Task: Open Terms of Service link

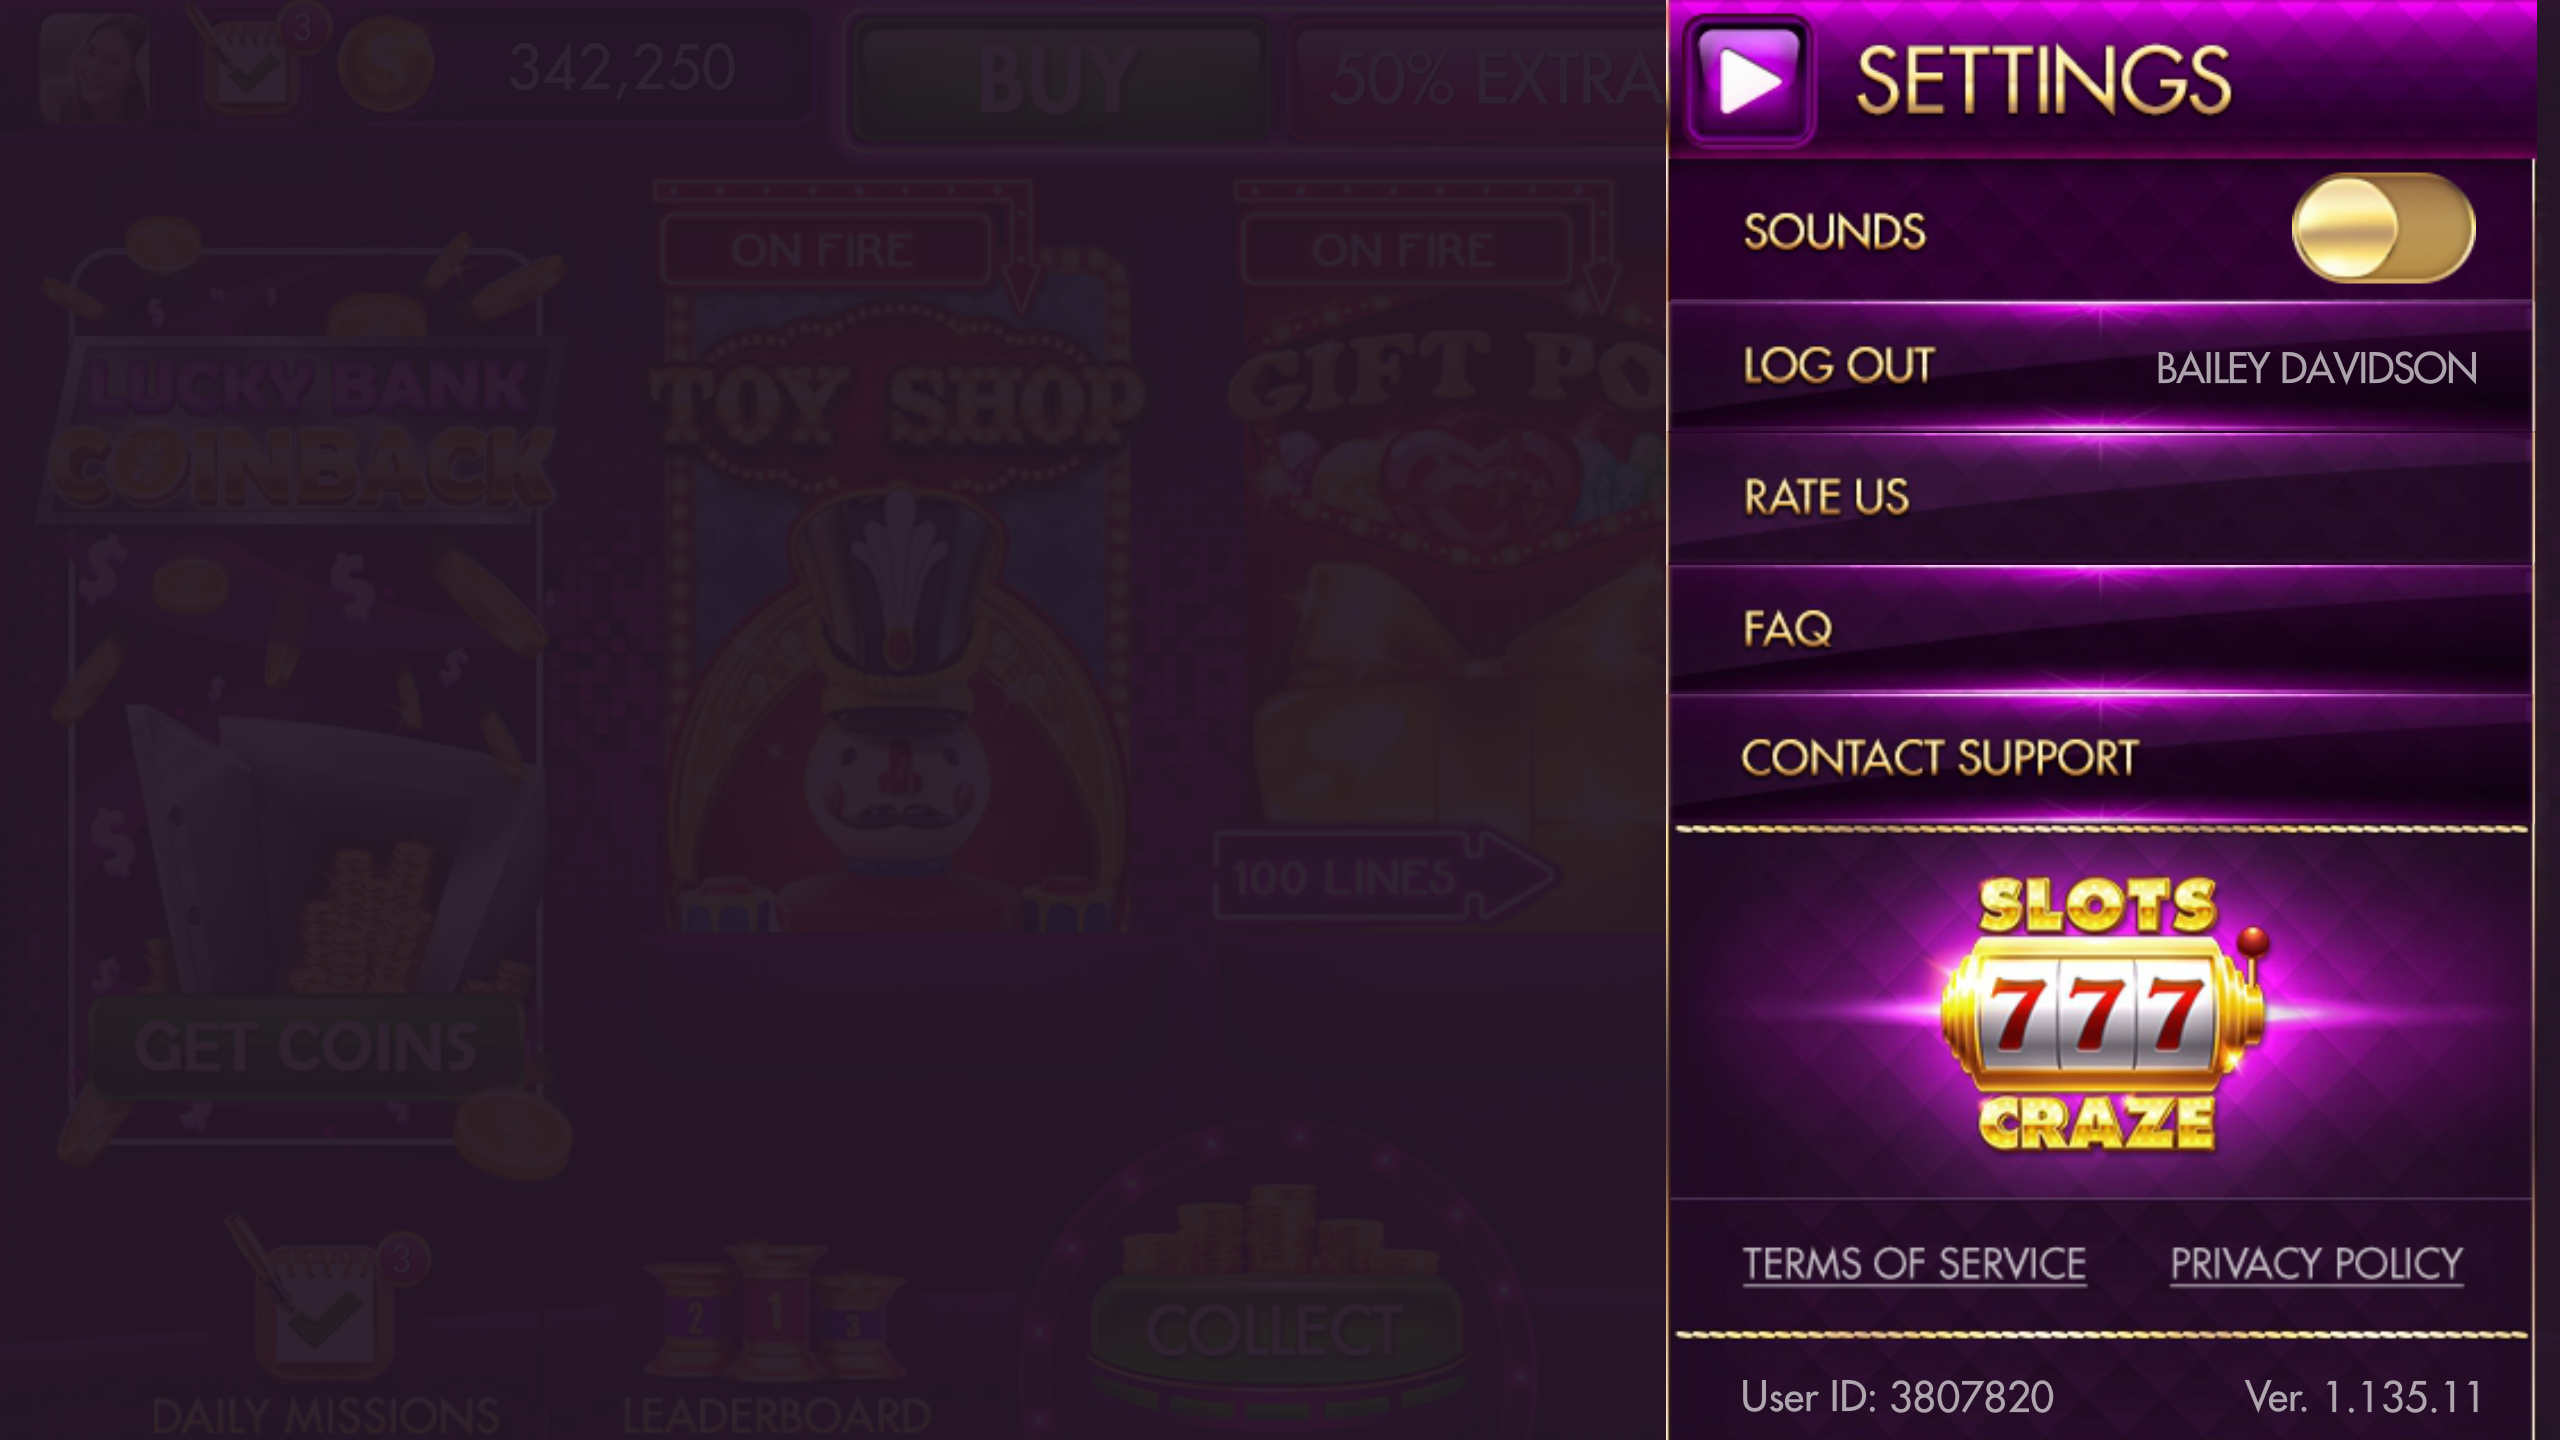Action: [1914, 1264]
